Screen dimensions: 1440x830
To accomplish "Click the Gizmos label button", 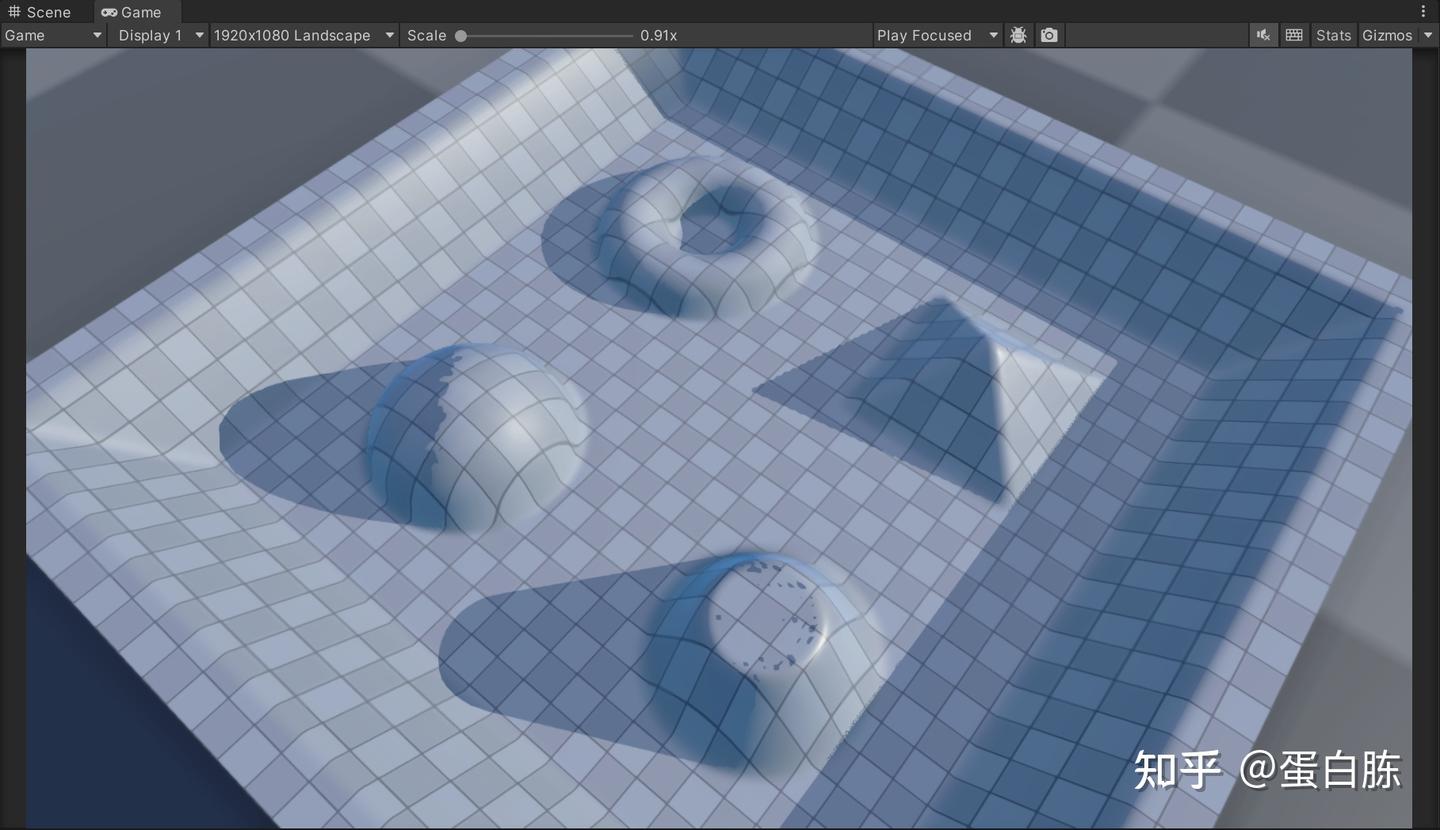I will [x=1386, y=34].
